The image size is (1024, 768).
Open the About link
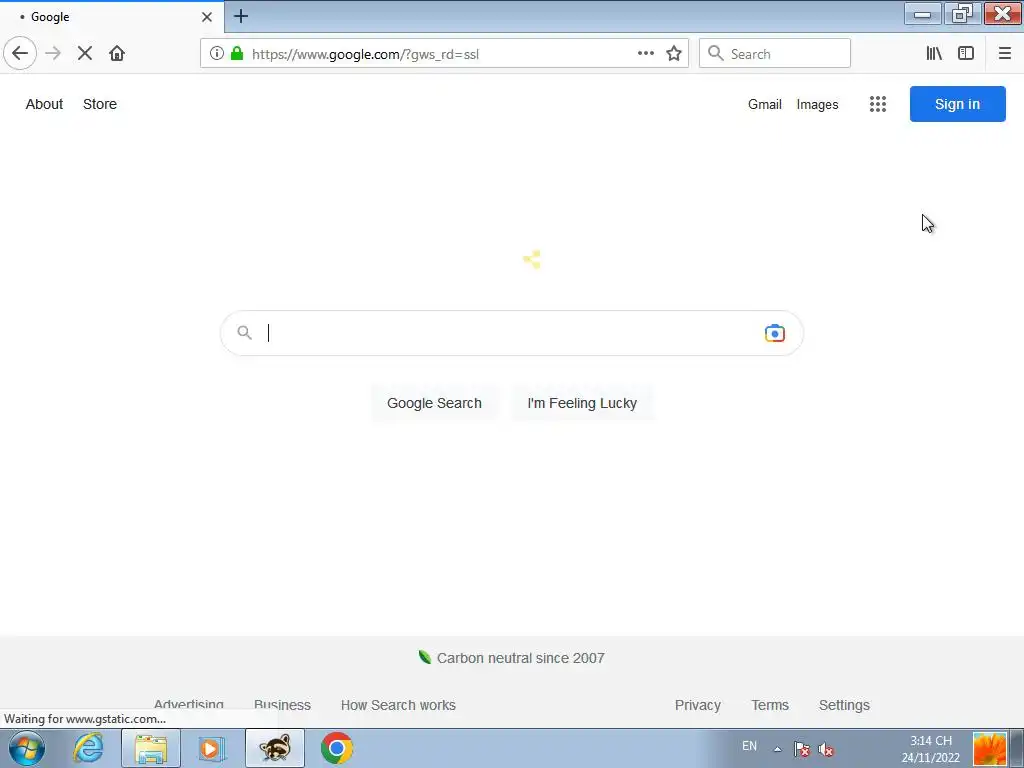pos(44,104)
